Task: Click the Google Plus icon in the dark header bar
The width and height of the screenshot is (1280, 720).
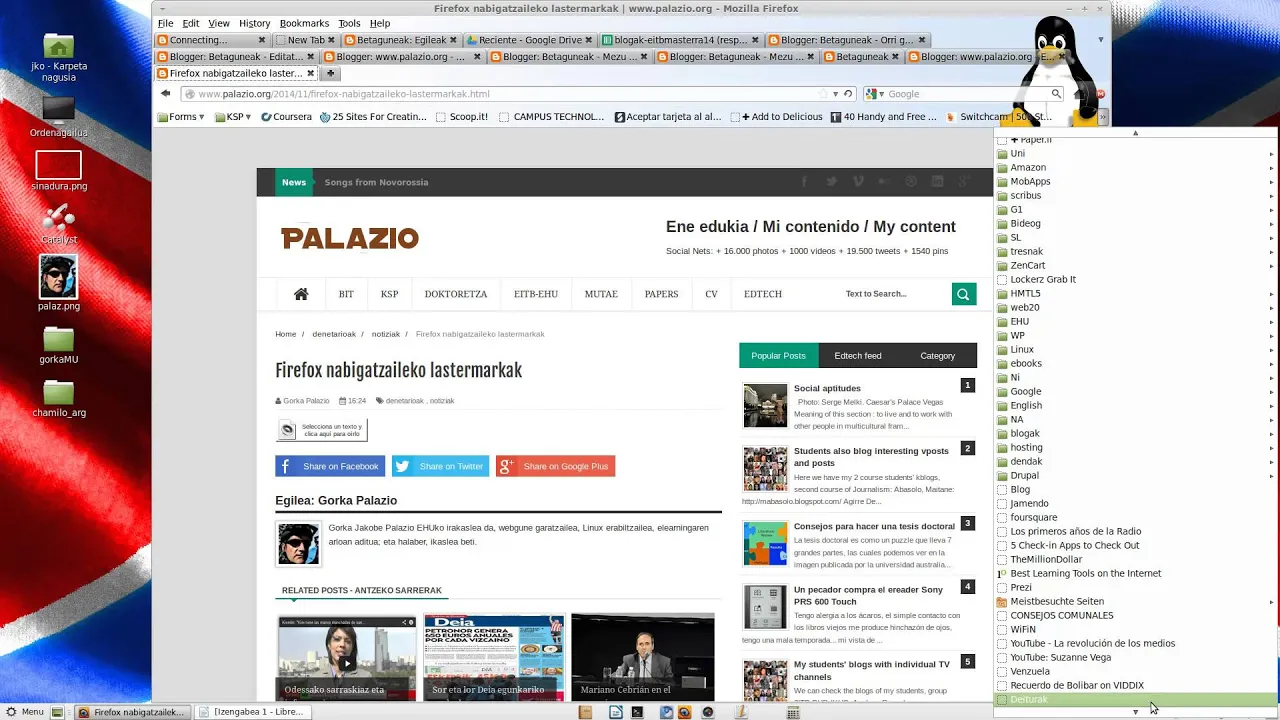Action: (x=963, y=182)
